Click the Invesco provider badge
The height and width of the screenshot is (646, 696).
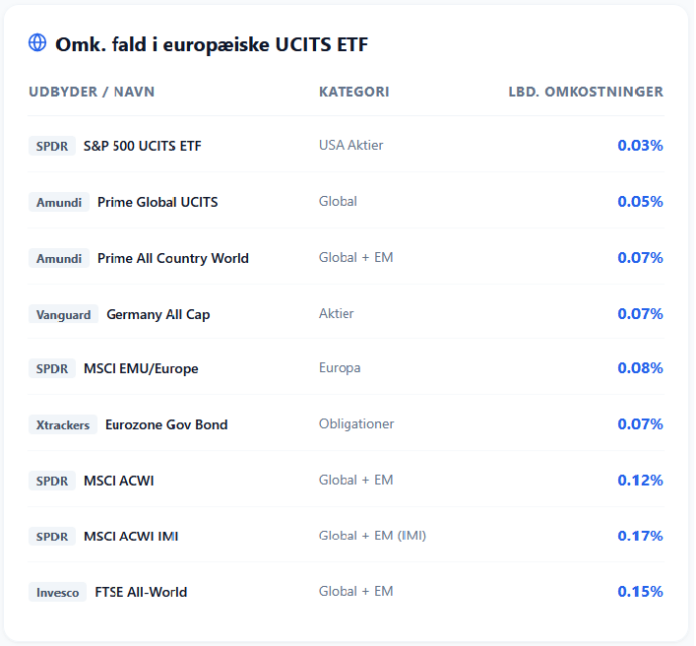point(58,591)
